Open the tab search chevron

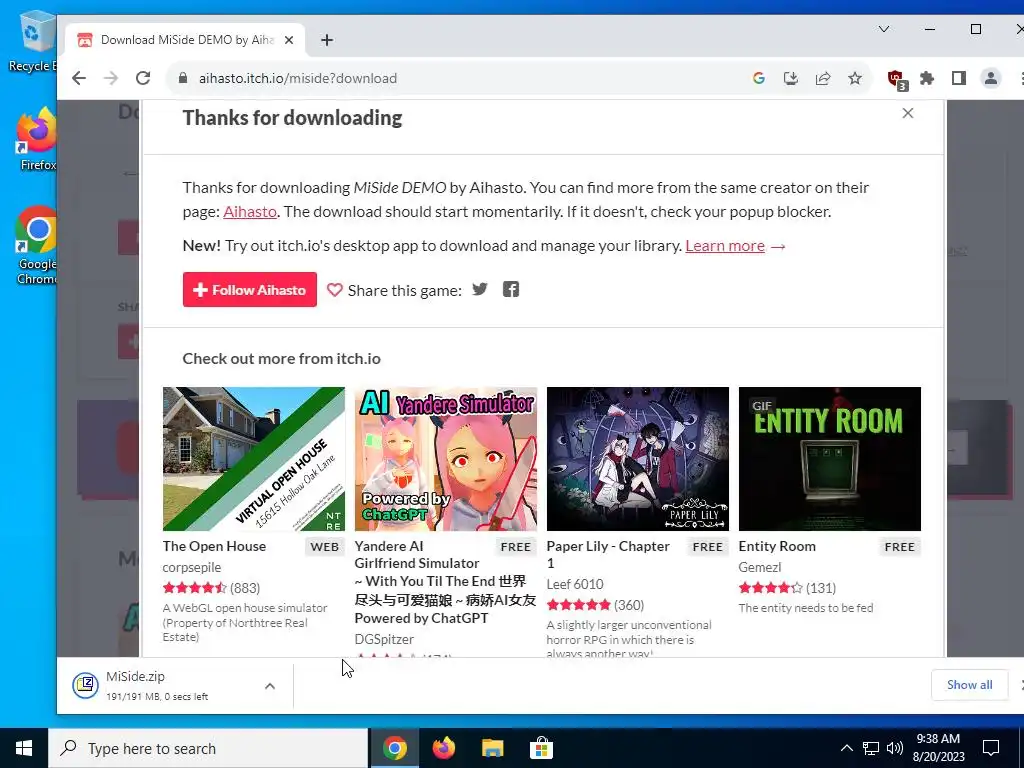pyautogui.click(x=884, y=29)
